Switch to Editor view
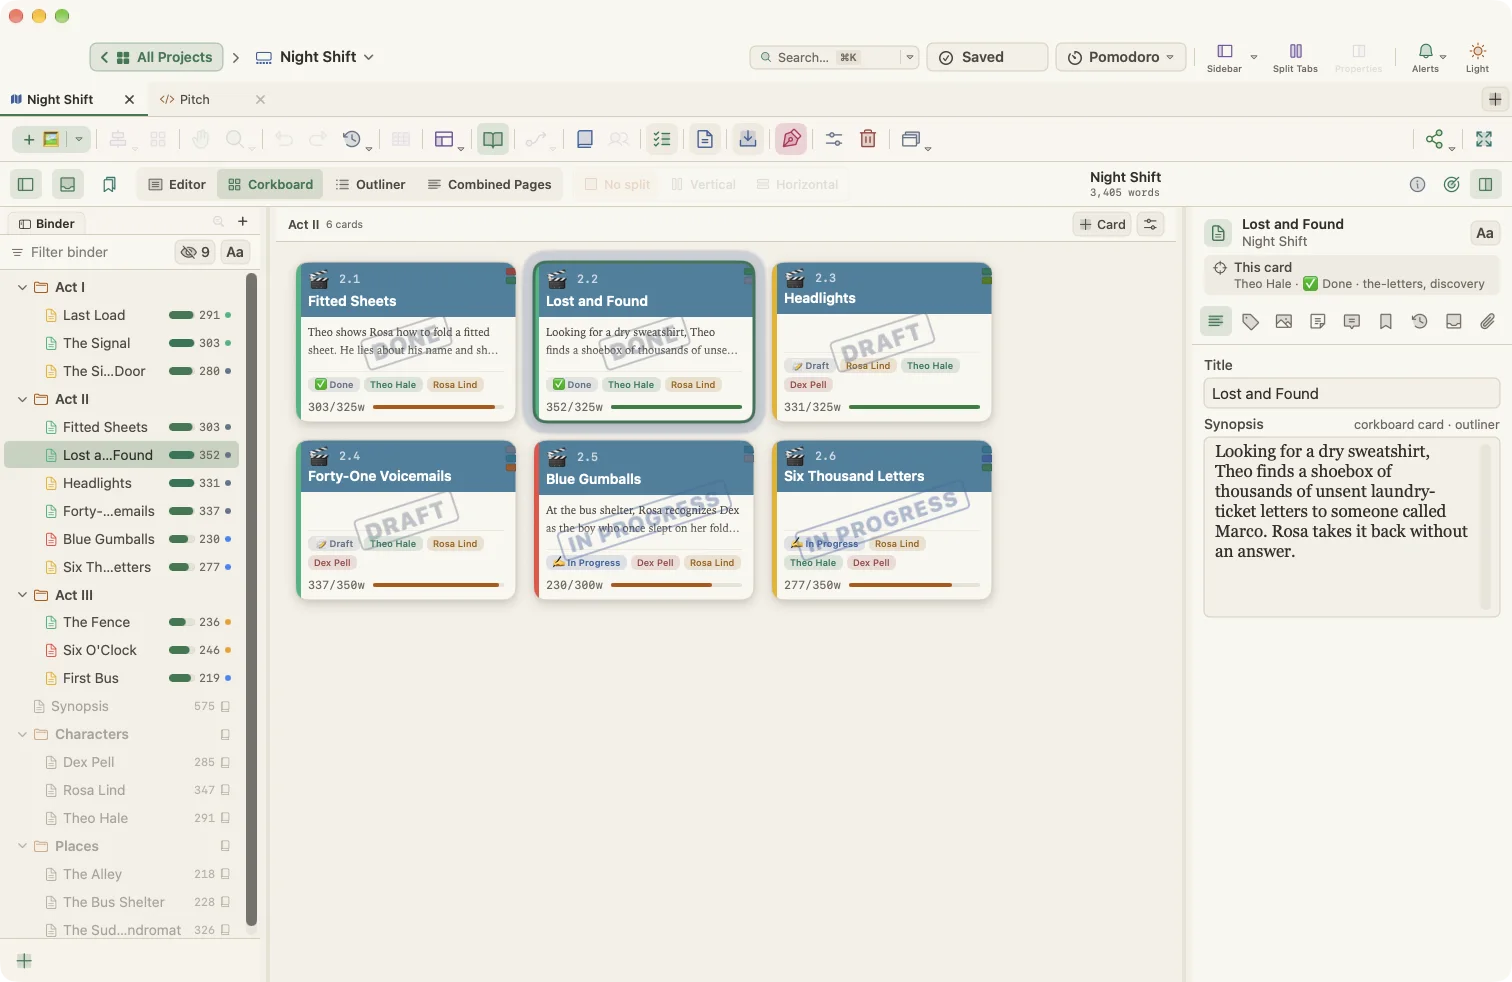This screenshot has width=1512, height=982. 177,184
